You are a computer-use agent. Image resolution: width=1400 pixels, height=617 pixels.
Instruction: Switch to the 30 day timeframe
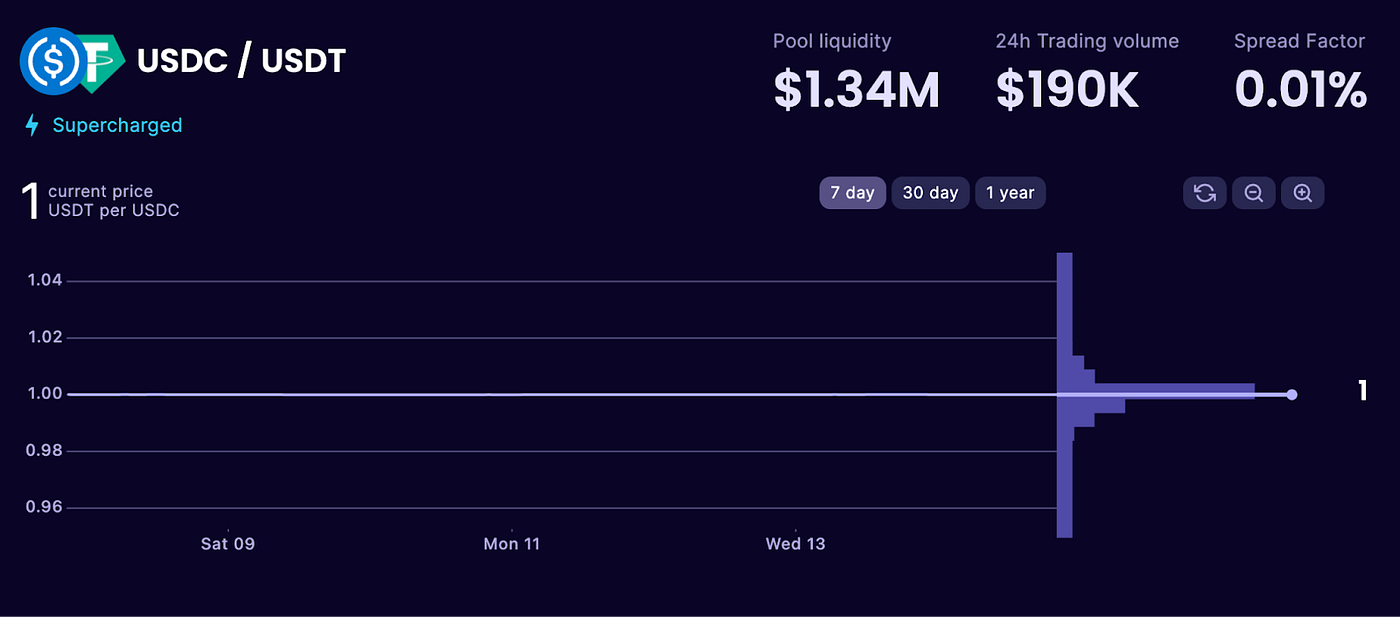930,192
